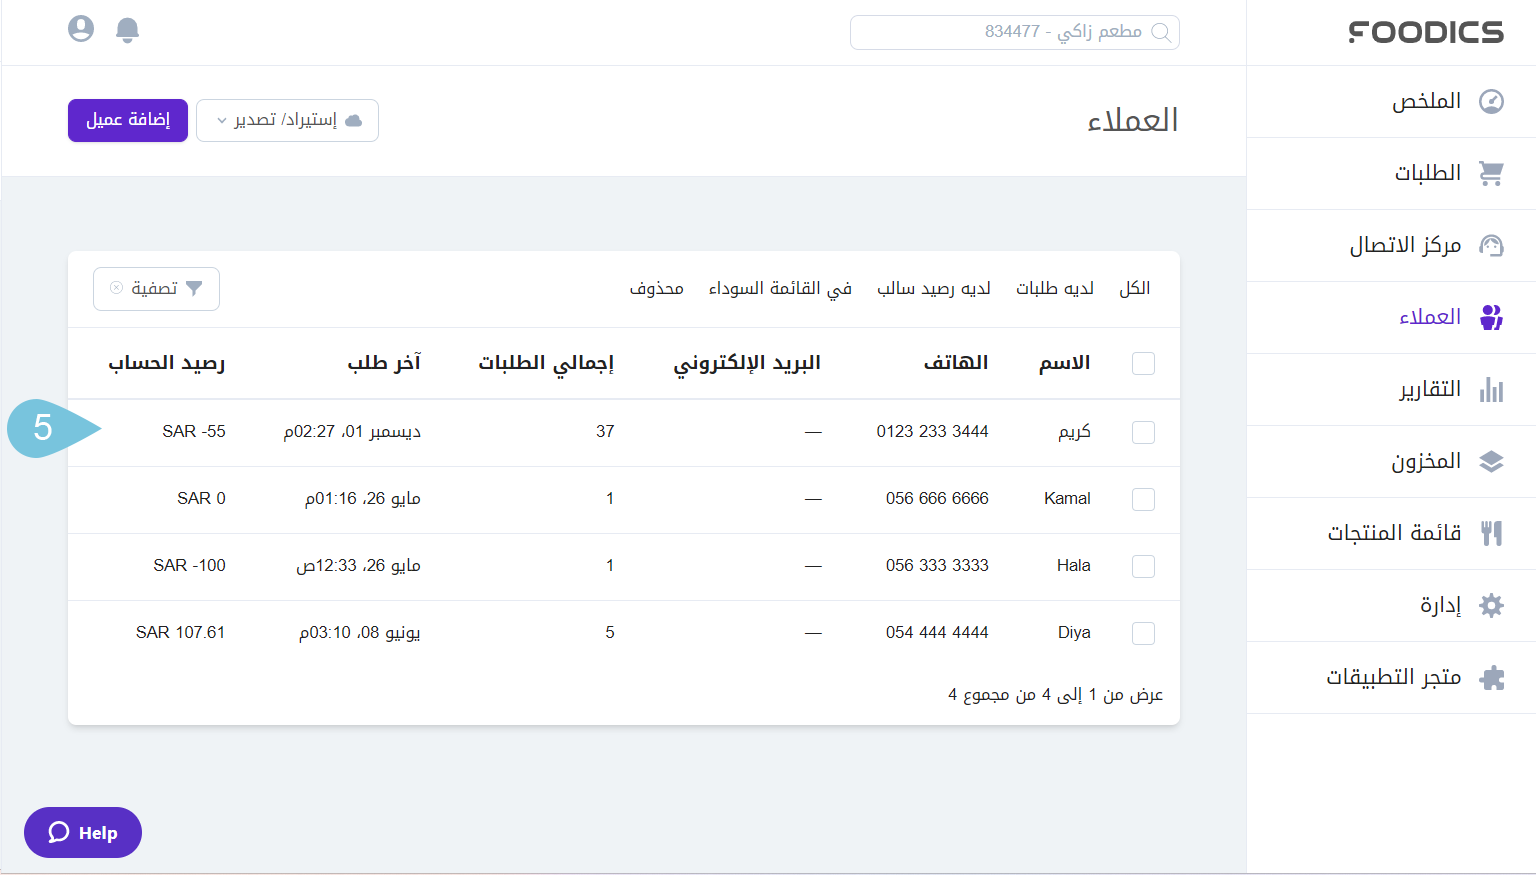Sort by the آخر طلب column header
Image resolution: width=1536 pixels, height=875 pixels.
pos(384,362)
